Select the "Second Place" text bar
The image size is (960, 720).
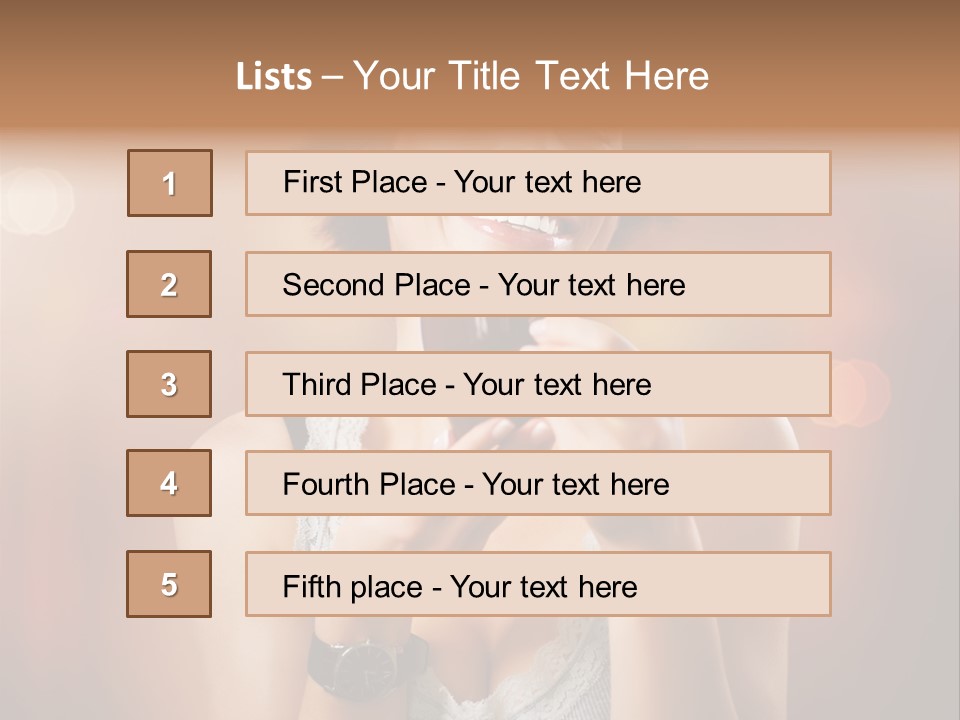538,284
